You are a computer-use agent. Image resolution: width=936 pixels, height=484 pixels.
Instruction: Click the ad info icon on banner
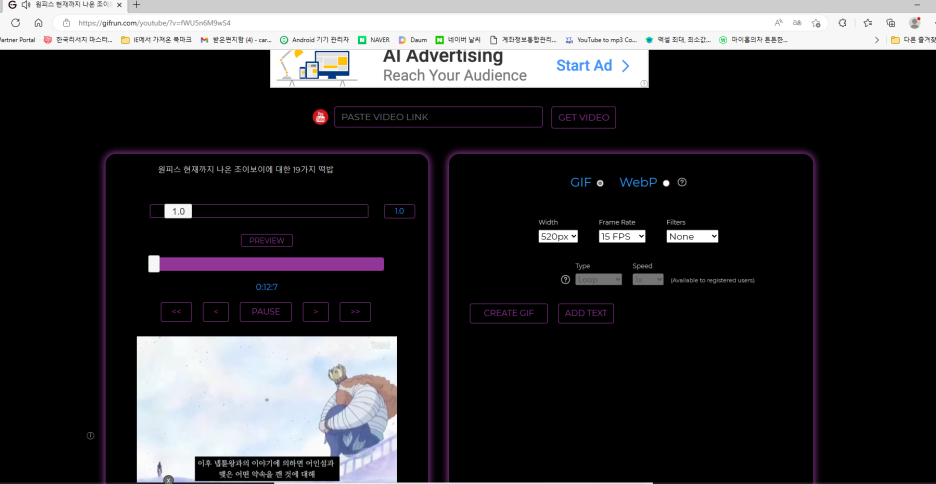(644, 84)
